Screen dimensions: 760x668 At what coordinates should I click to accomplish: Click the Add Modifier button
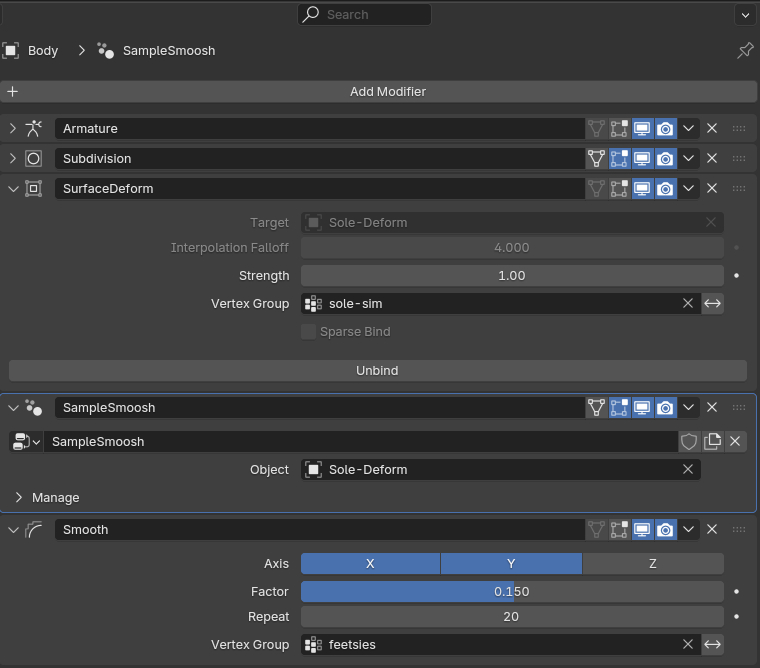point(387,91)
